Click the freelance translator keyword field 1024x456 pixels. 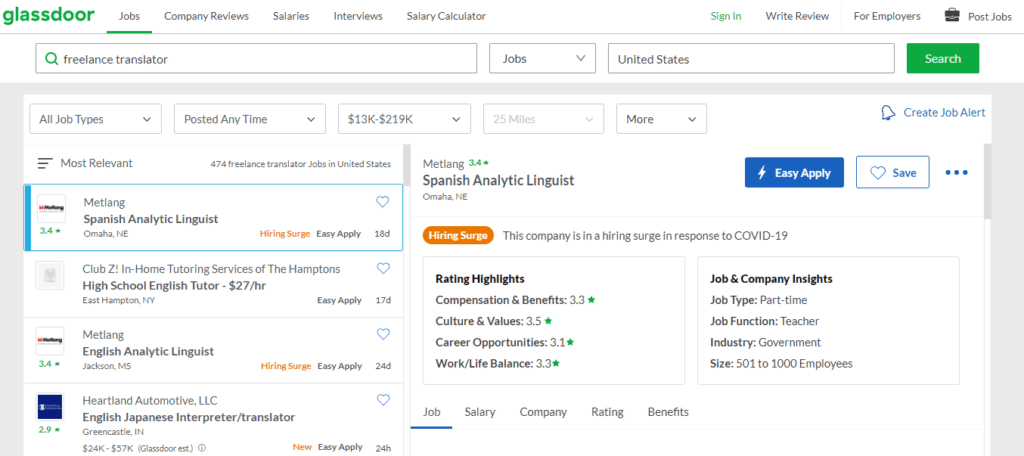coord(256,58)
